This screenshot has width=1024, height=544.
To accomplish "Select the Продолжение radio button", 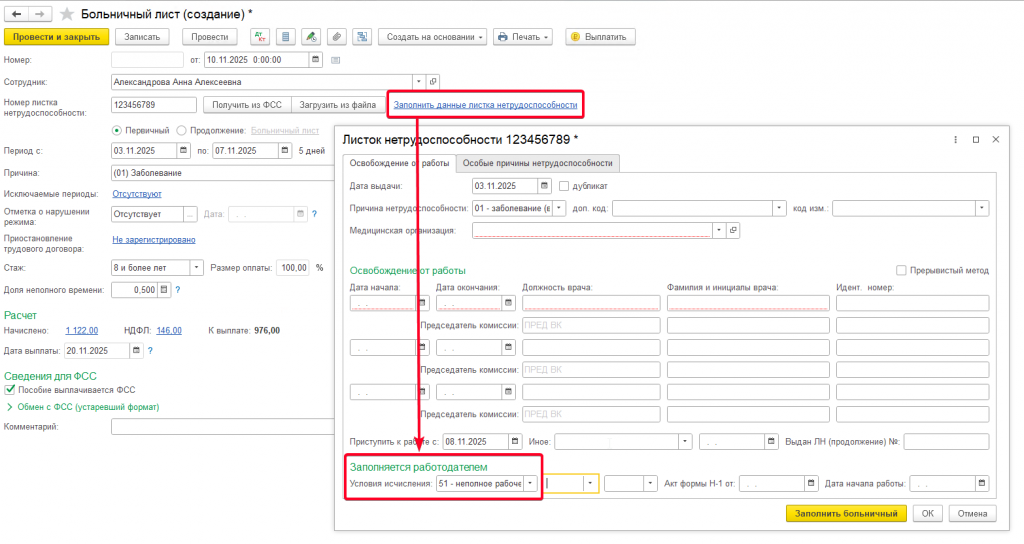I will (x=182, y=131).
